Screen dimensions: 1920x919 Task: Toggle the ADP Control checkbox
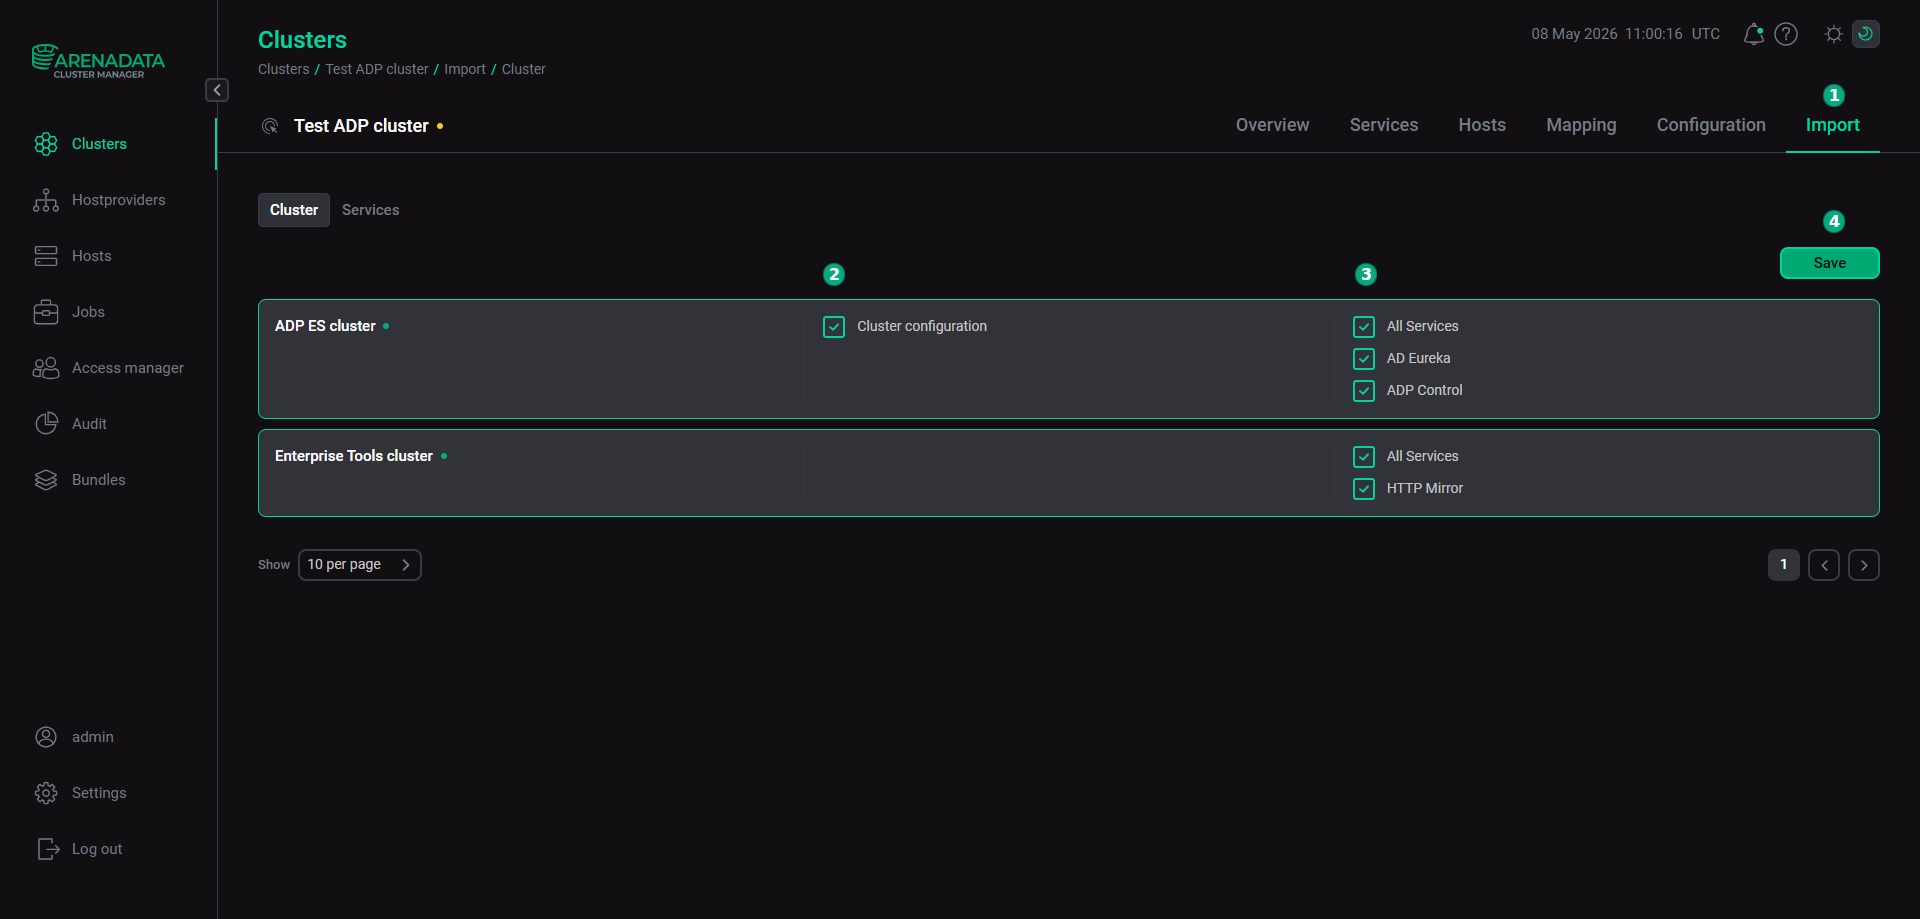1364,391
